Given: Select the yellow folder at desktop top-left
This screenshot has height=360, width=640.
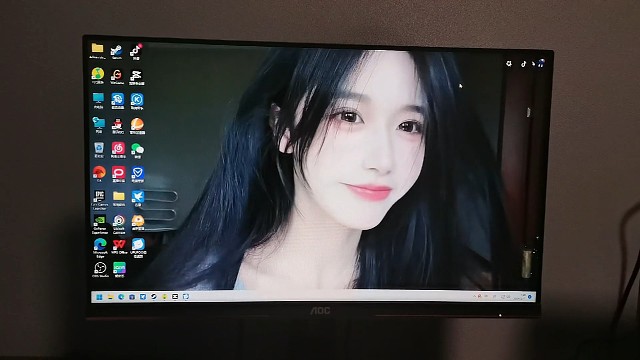Looking at the screenshot, I should point(97,48).
